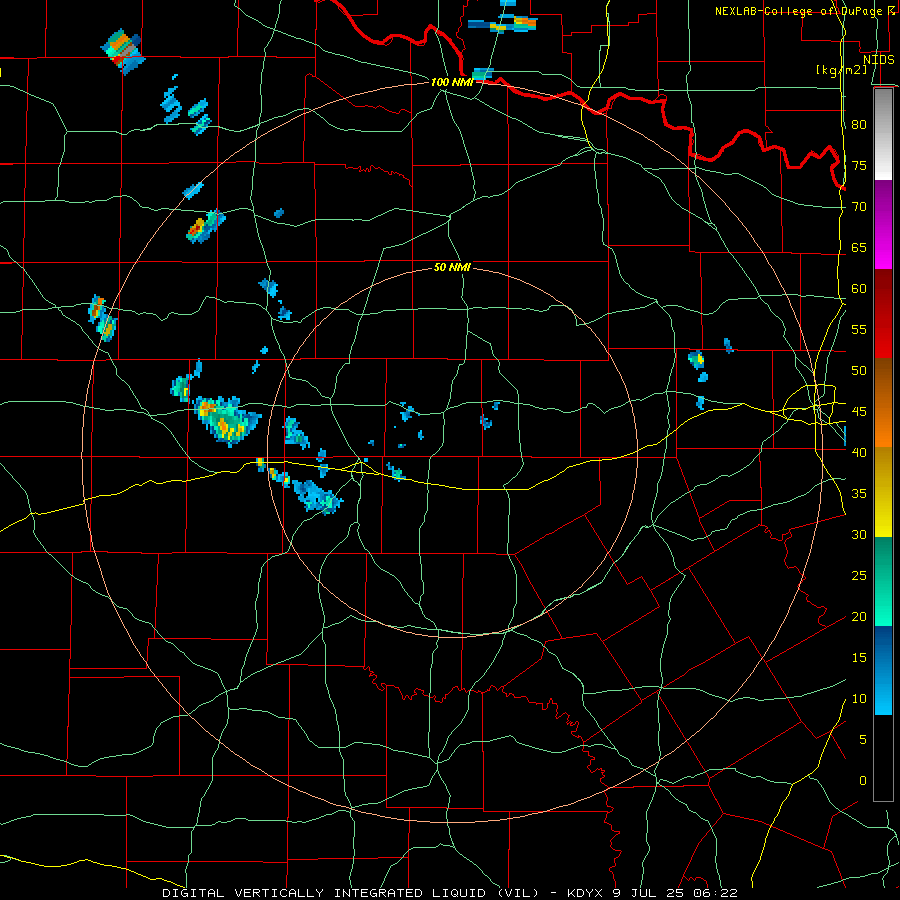Screen dimensions: 900x900
Task: Click the 15 value on the color scale
Action: point(859,657)
